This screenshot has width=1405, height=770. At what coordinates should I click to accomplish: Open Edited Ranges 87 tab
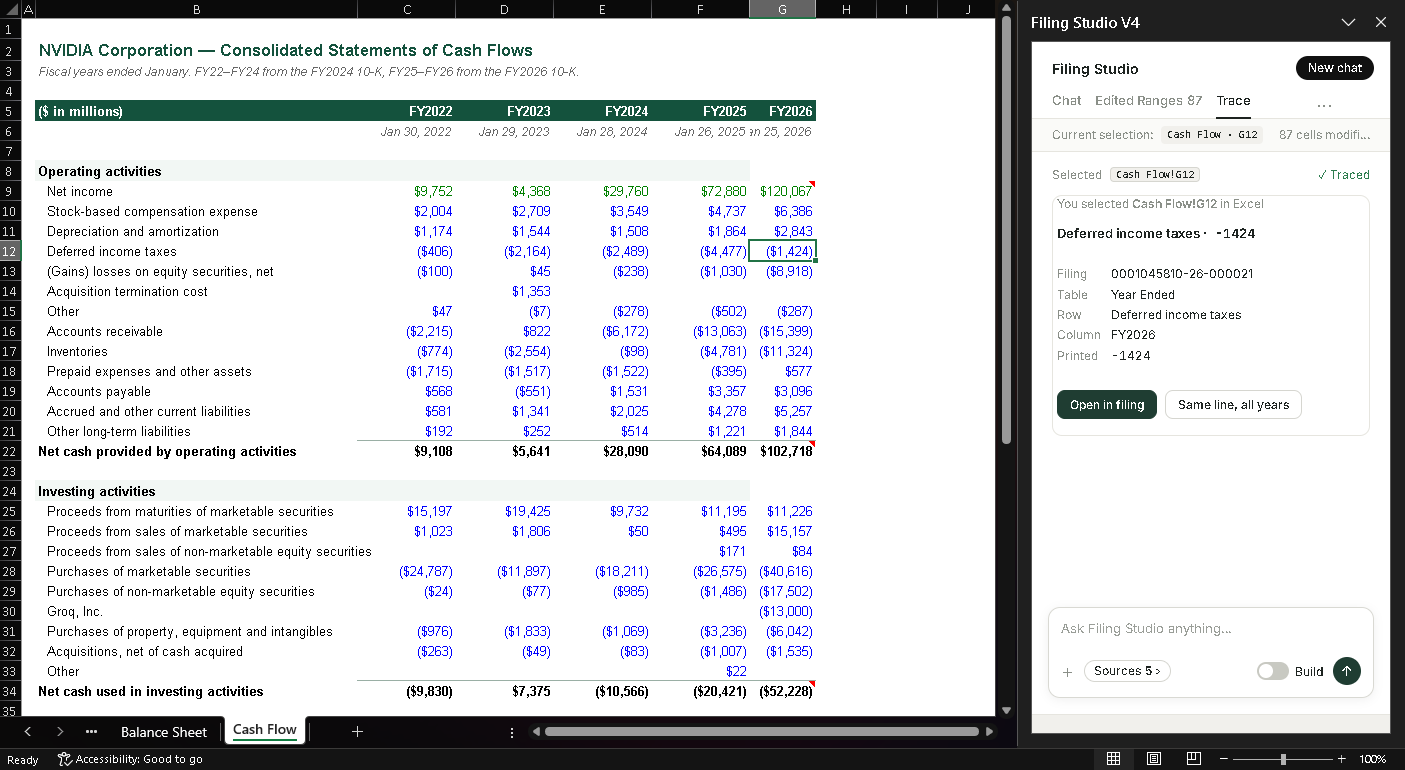[1148, 100]
